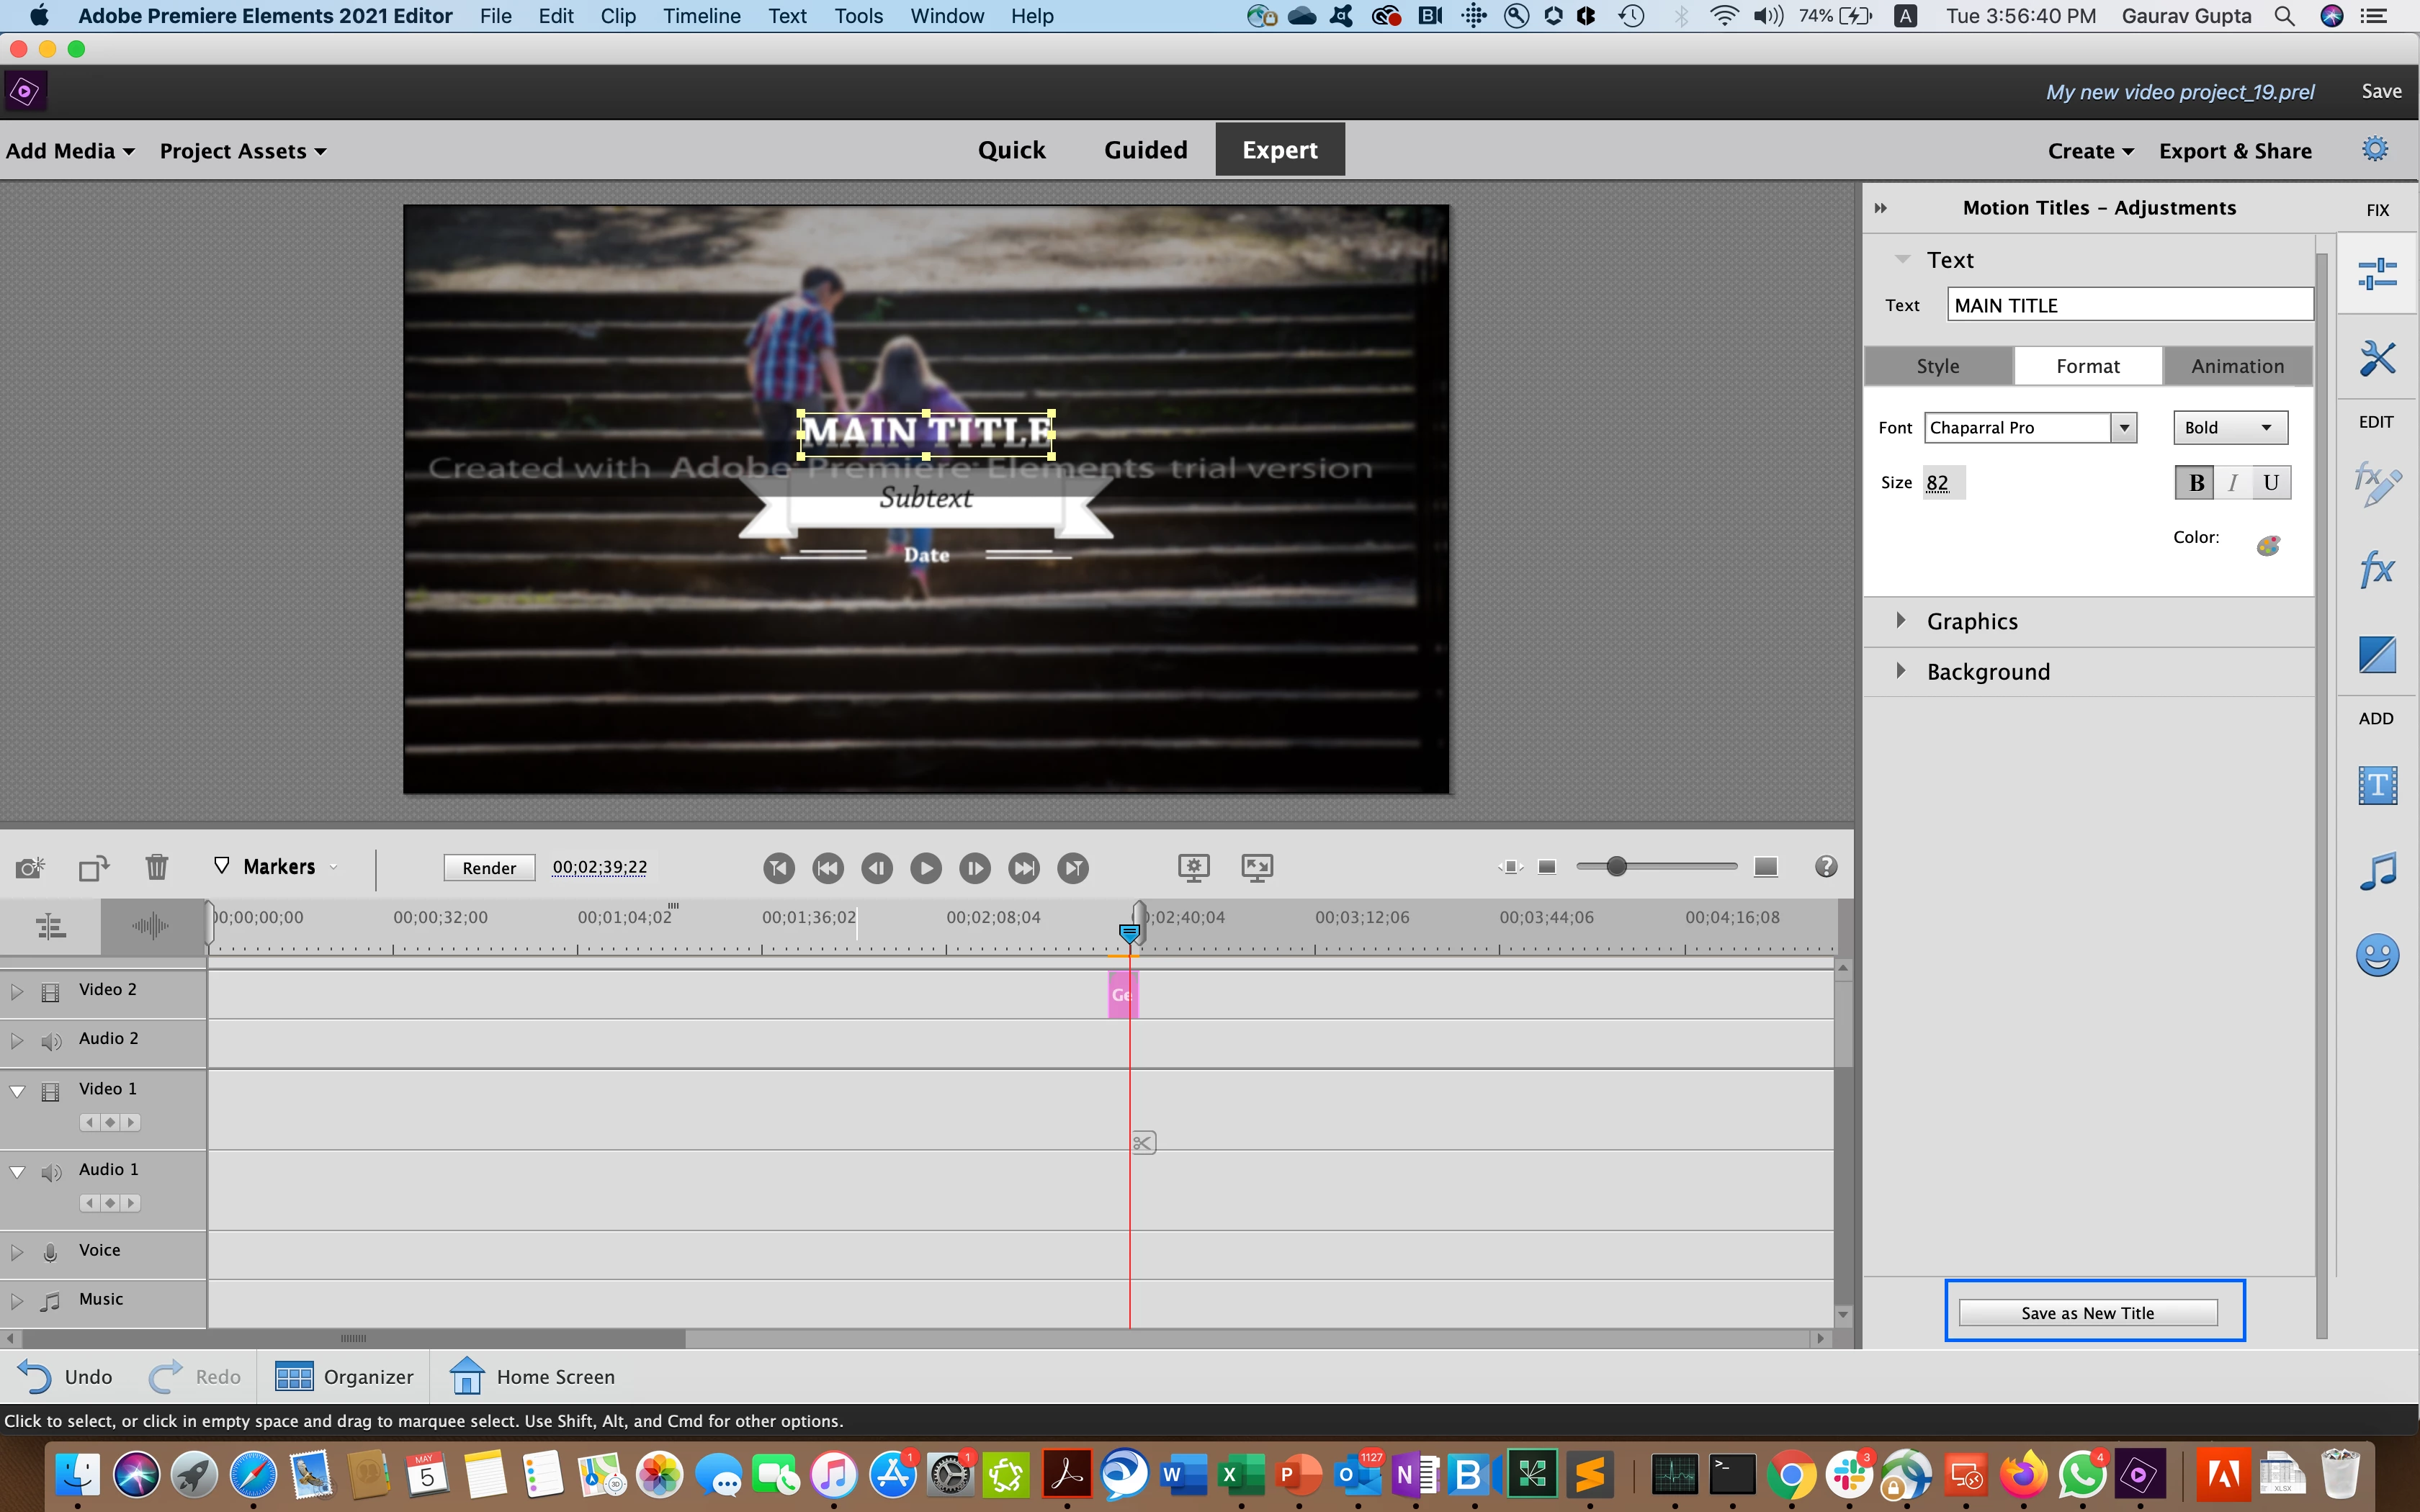This screenshot has height=1512, width=2420.
Task: Toggle Bold text formatting button
Action: coord(2195,483)
